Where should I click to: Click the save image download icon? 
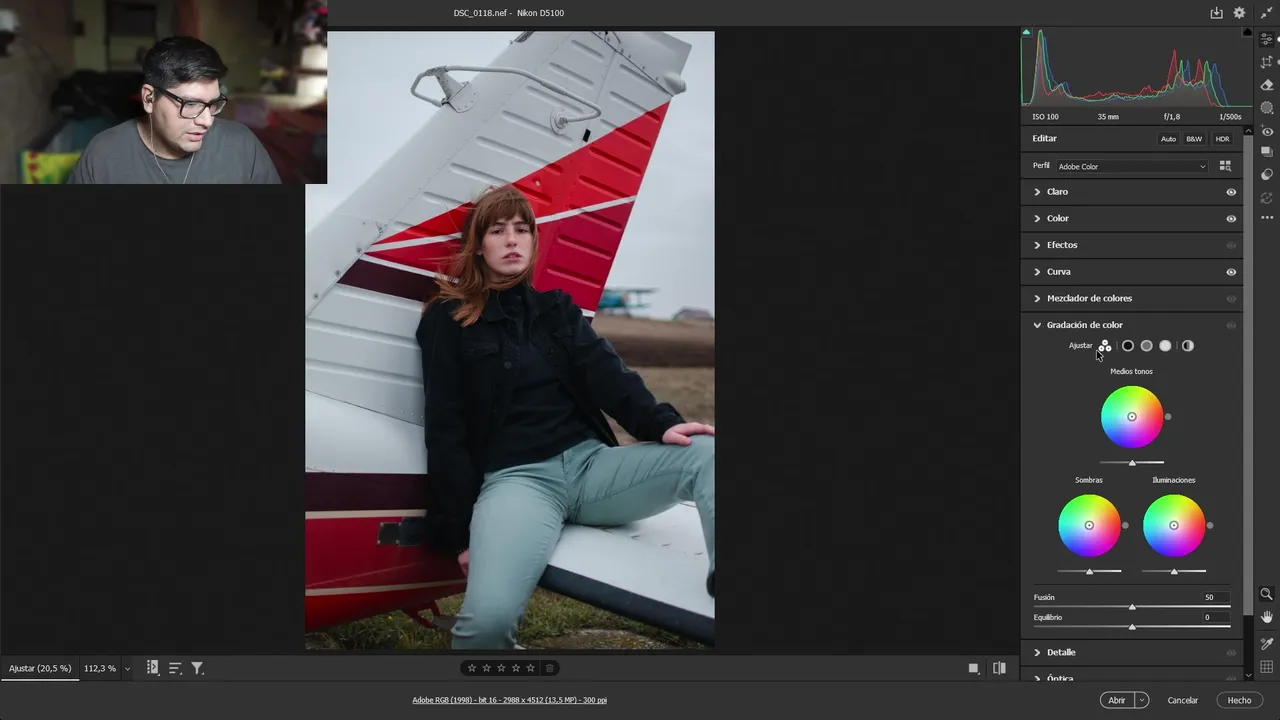(x=1216, y=13)
